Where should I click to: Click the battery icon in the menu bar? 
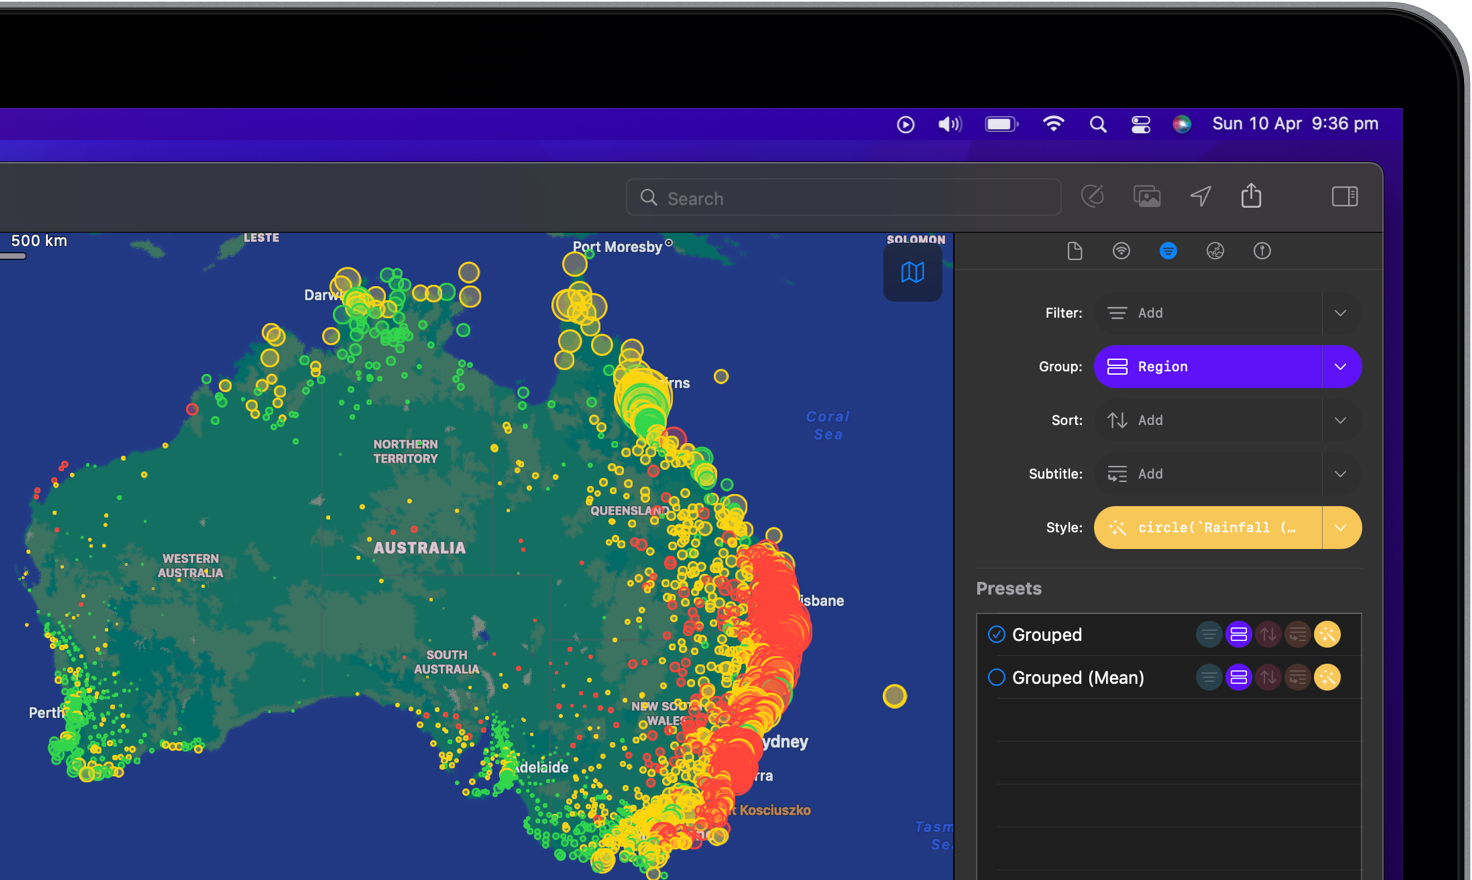1001,124
